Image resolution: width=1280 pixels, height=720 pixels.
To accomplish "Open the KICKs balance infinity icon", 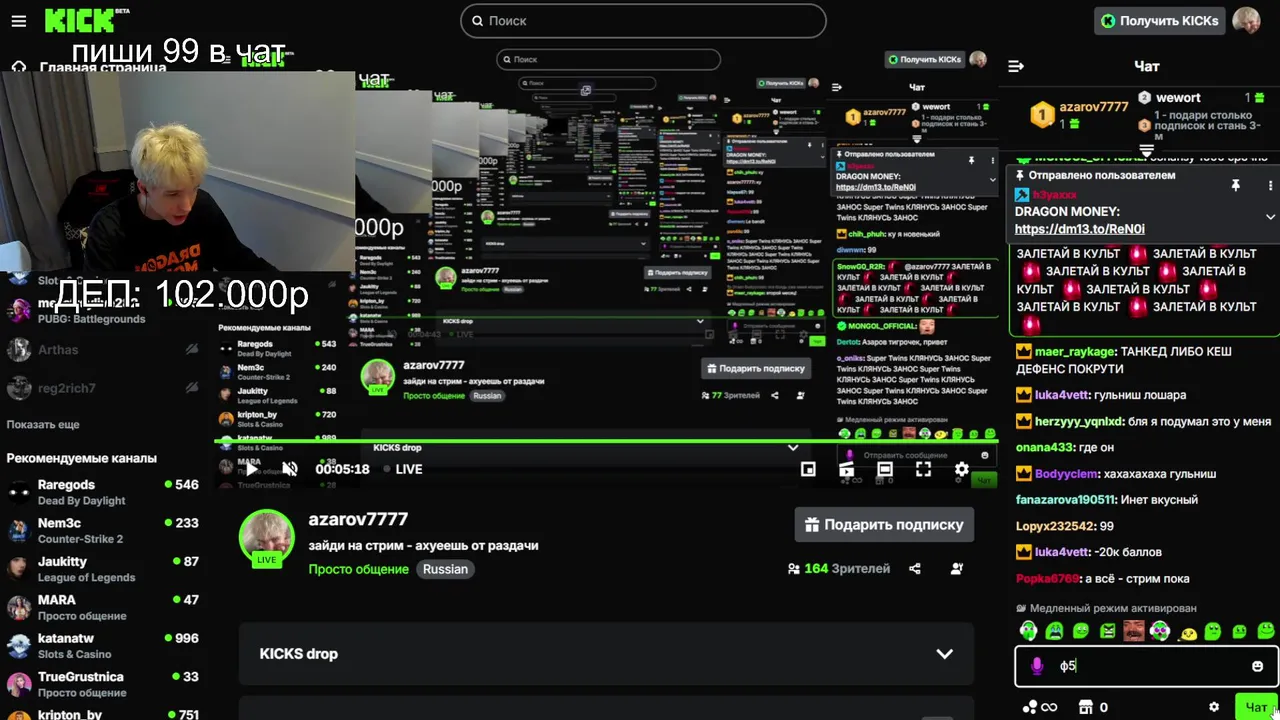I will point(1039,707).
